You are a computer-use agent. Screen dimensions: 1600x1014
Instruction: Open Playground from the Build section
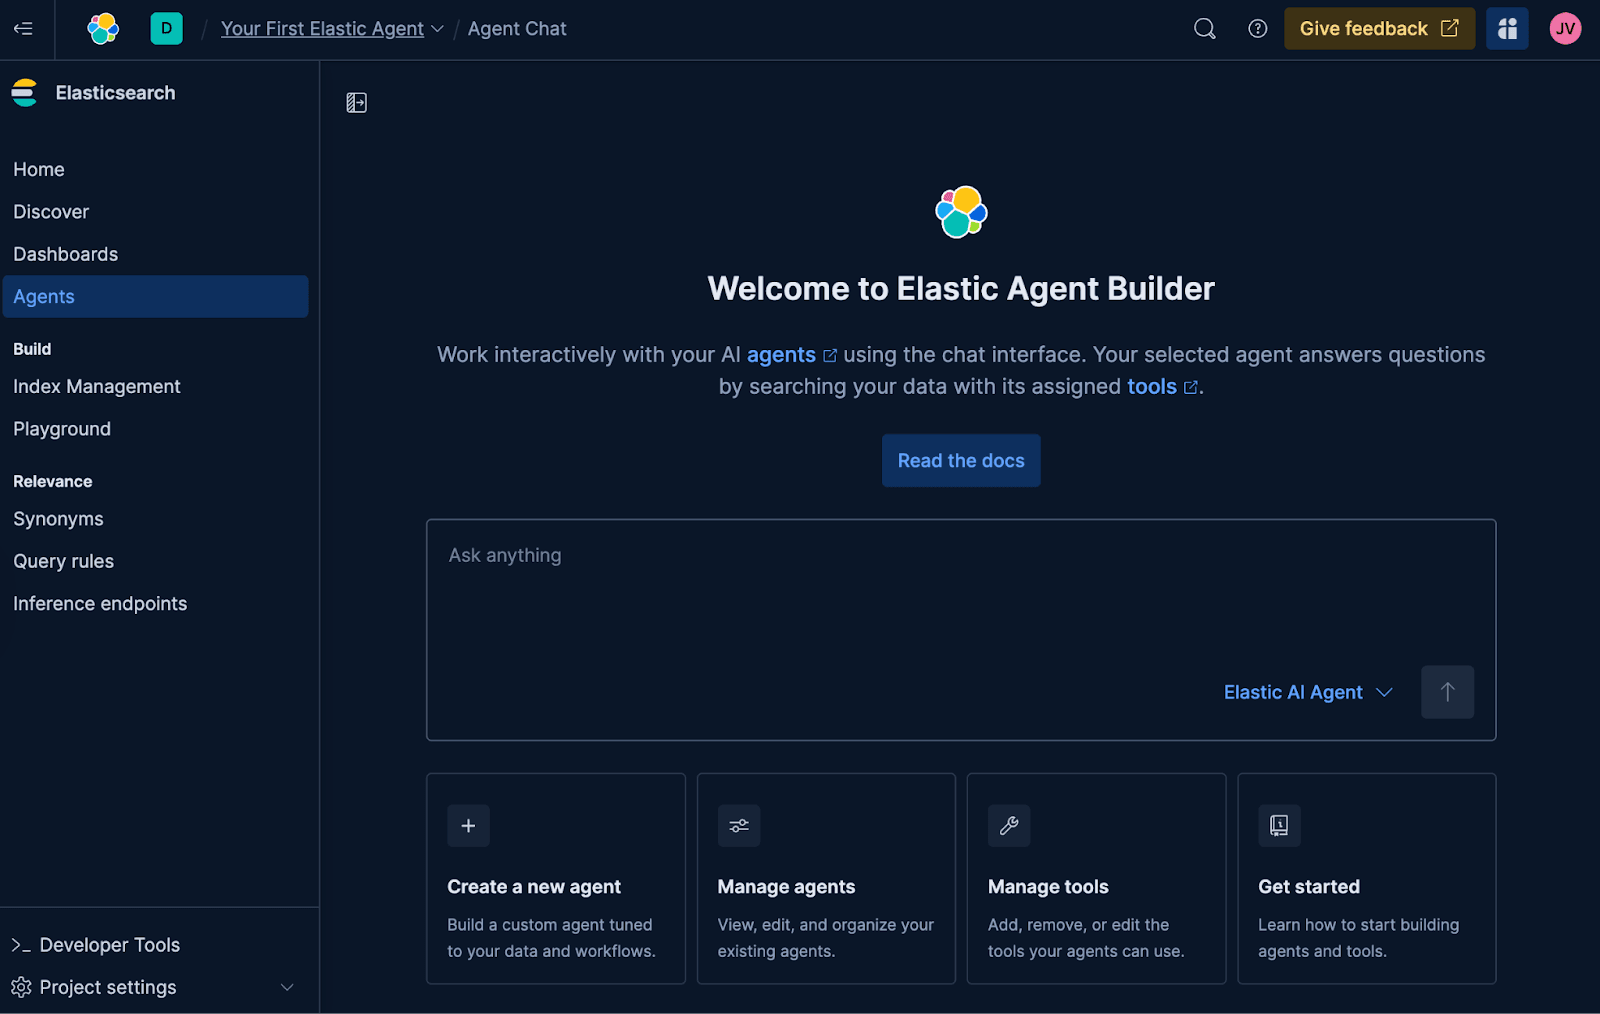61,428
